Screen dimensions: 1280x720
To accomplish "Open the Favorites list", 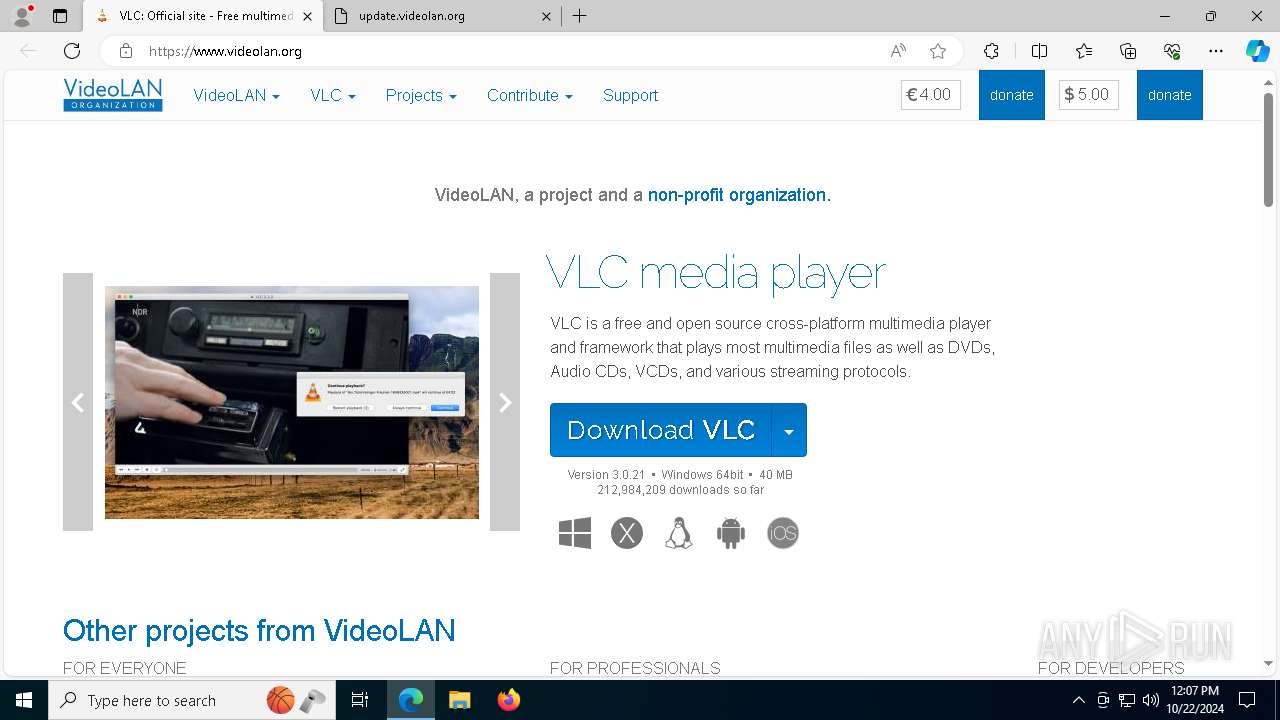I will [x=1084, y=51].
